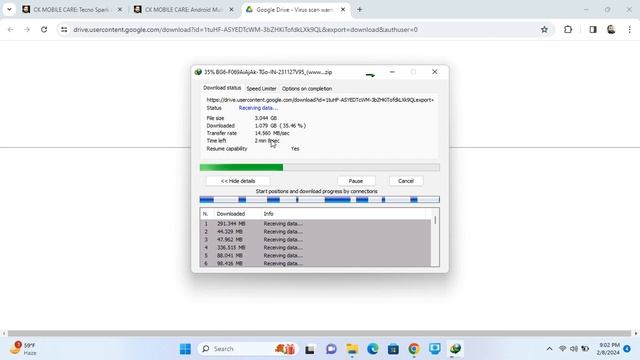Switch to the Tecno Spark browser tab

[71, 9]
